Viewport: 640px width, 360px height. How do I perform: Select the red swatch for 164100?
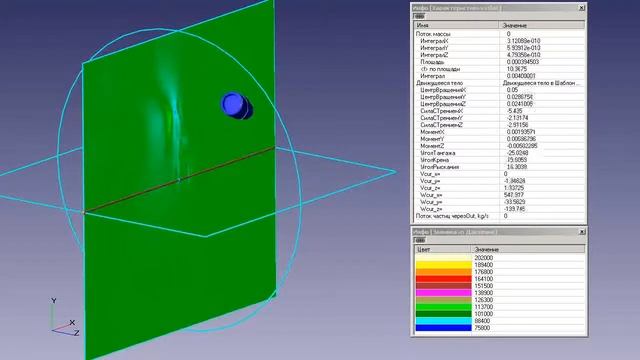[x=443, y=279]
